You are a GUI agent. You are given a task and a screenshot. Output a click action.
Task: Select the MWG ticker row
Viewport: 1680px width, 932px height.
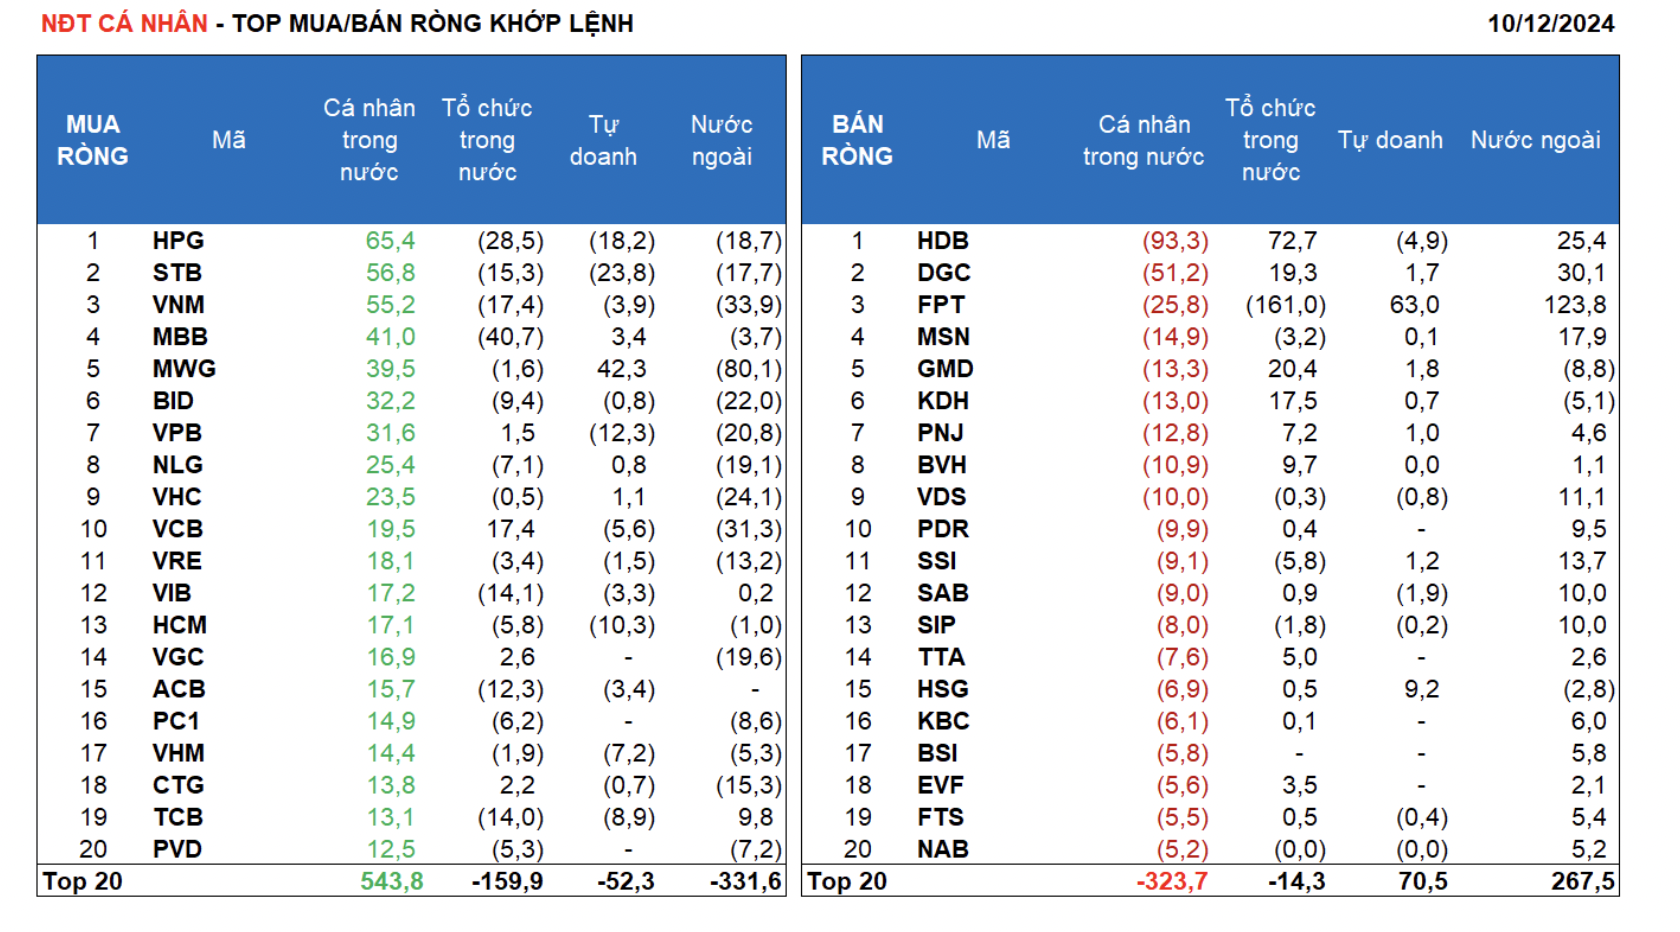tap(184, 369)
